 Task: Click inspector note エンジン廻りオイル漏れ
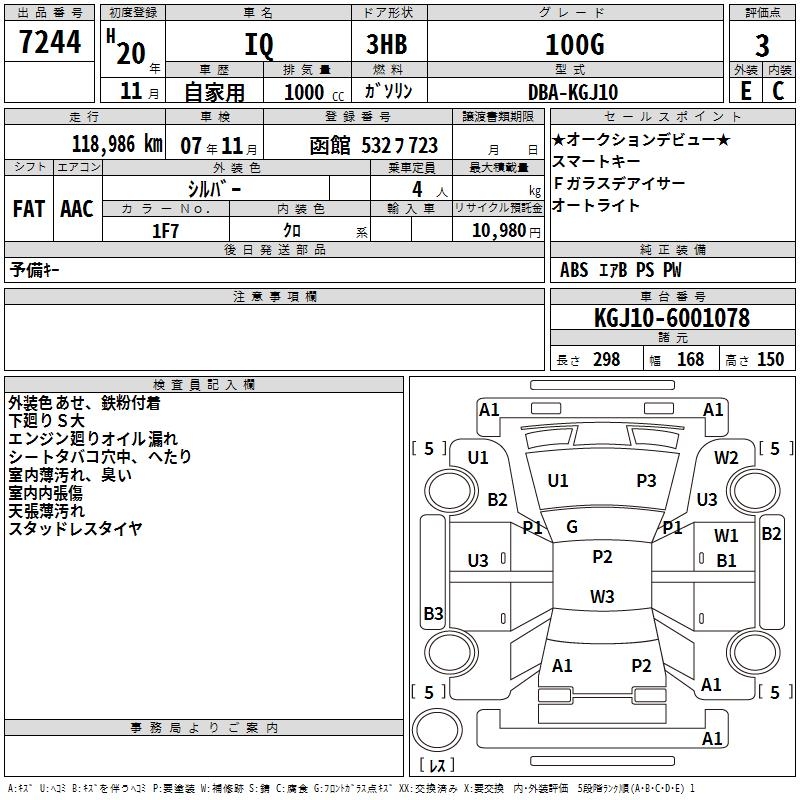click(x=93, y=439)
